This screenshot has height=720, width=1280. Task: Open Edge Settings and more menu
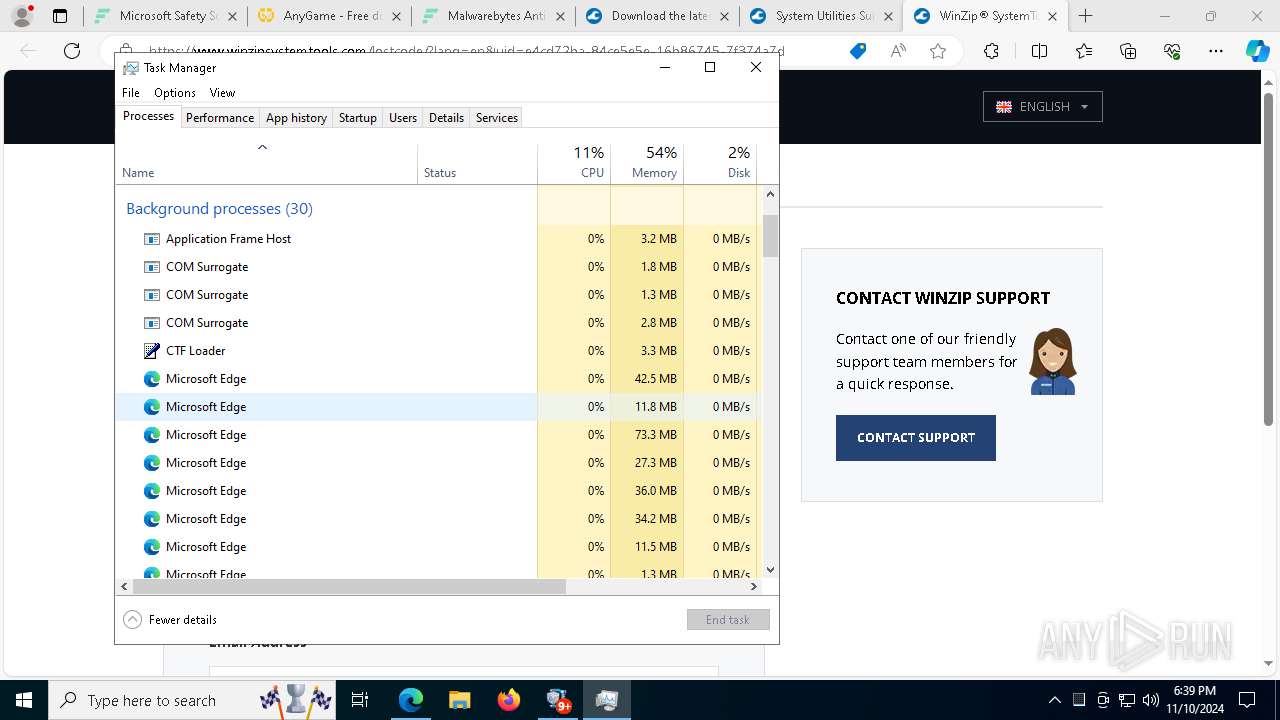pyautogui.click(x=1216, y=51)
